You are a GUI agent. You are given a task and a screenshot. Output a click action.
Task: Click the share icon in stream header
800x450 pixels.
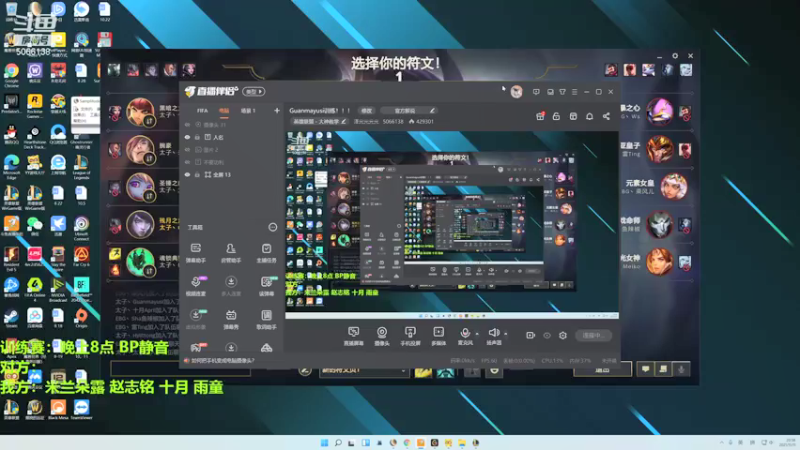coord(606,116)
